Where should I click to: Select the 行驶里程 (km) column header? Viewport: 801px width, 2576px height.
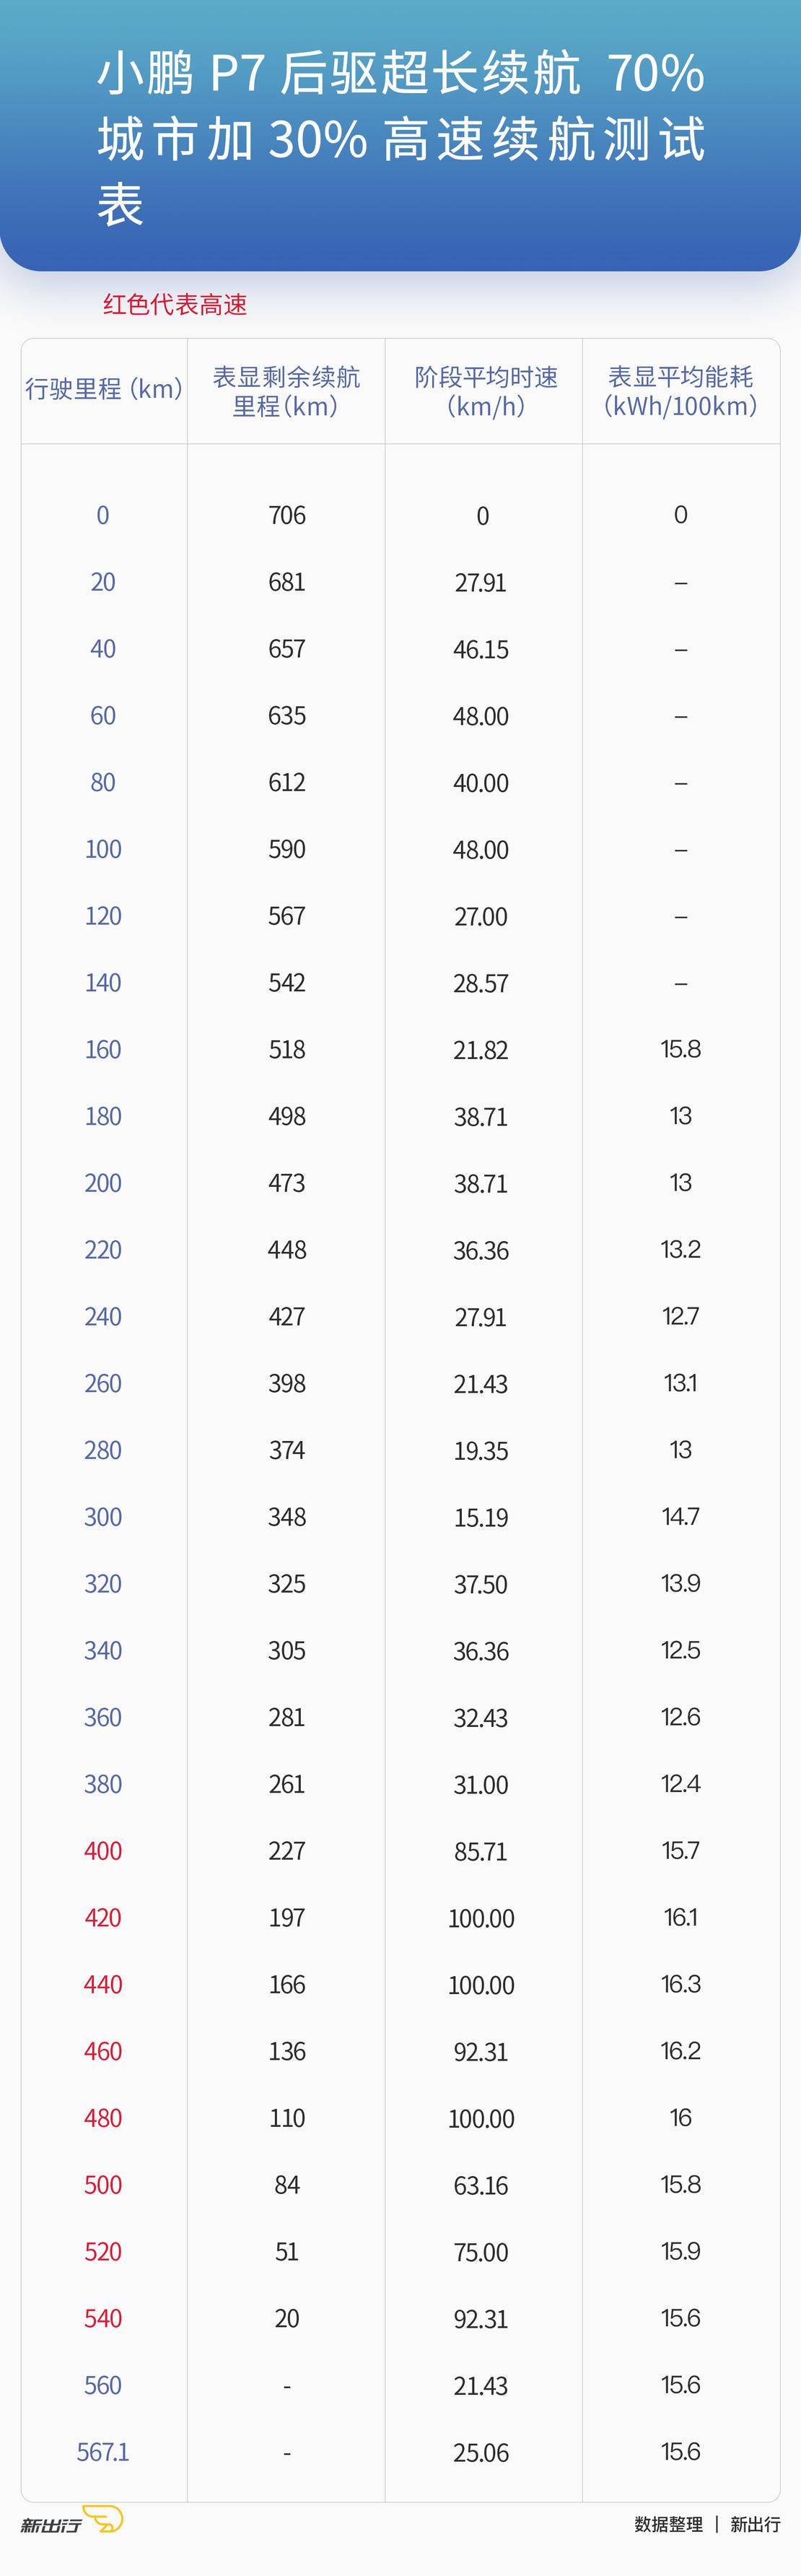tap(104, 389)
